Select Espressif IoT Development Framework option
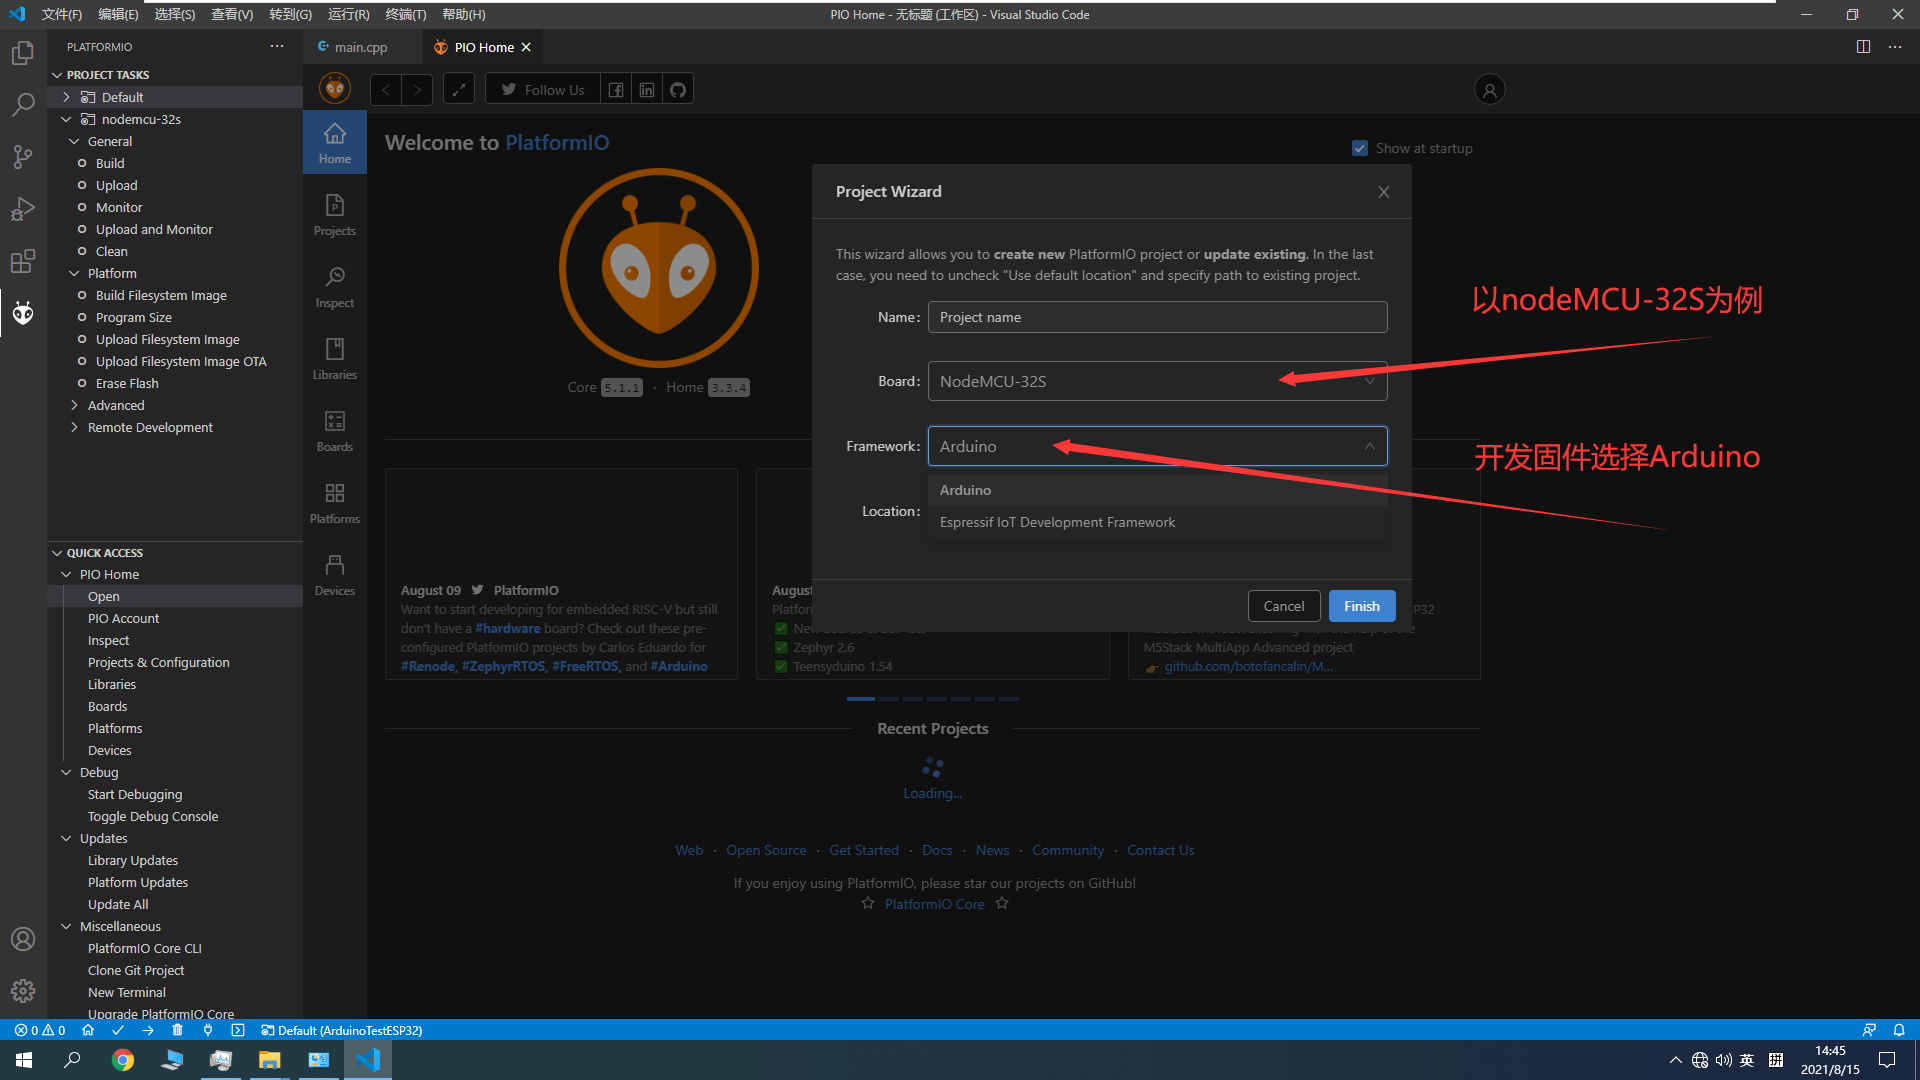The height and width of the screenshot is (1080, 1920). [1057, 522]
